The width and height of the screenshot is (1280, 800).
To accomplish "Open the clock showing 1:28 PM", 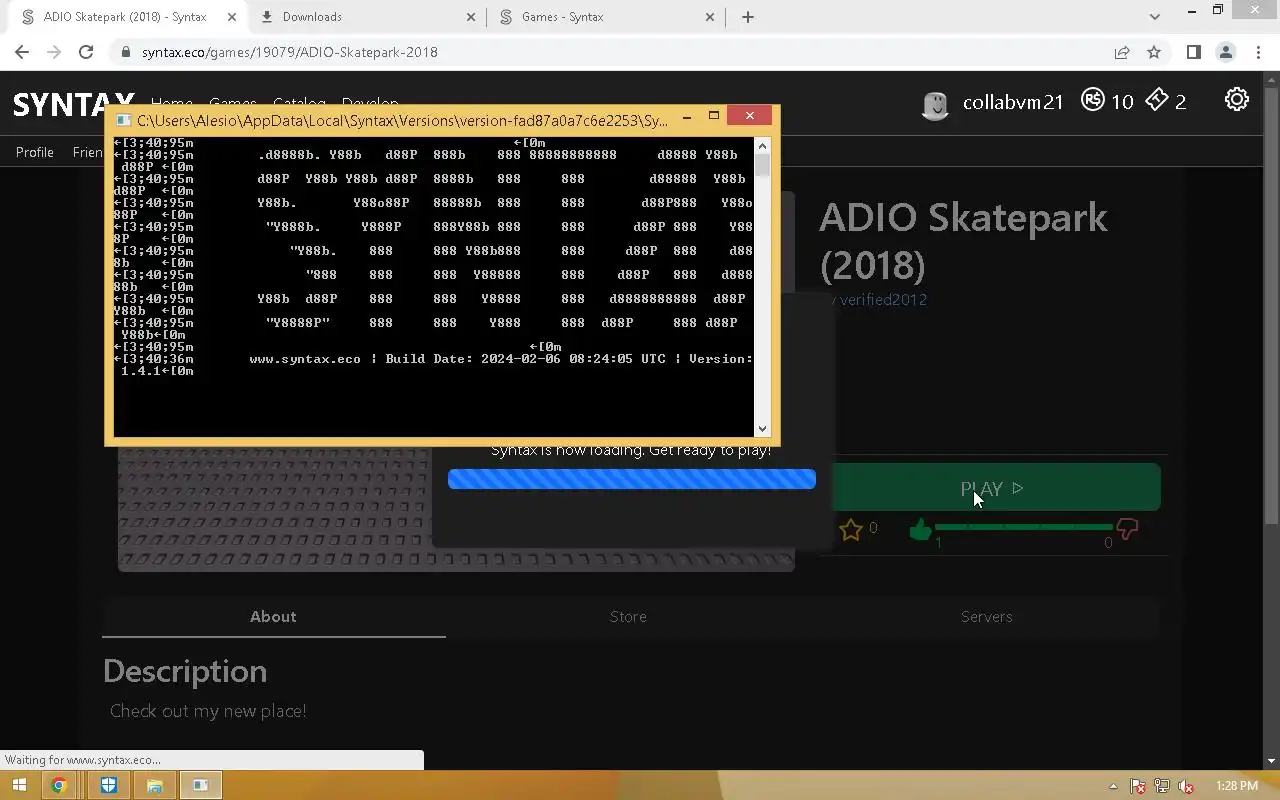I will point(1237,786).
